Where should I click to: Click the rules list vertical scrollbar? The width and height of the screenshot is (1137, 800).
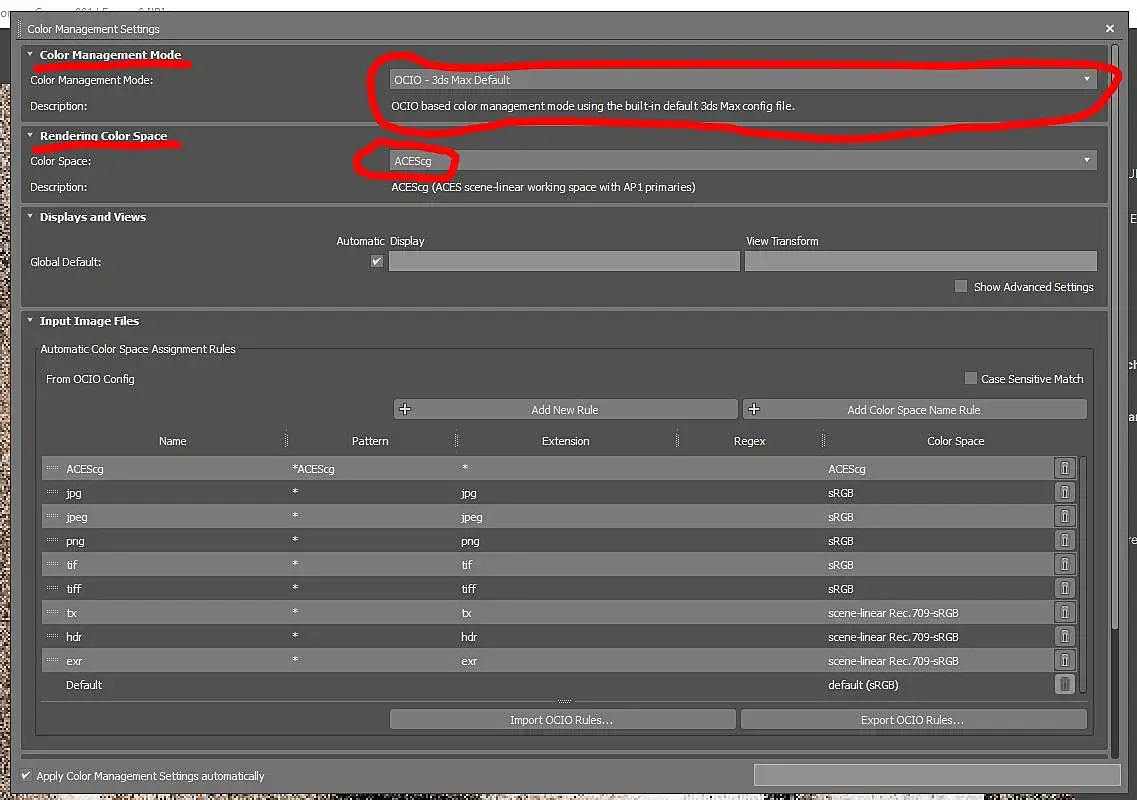point(1083,573)
